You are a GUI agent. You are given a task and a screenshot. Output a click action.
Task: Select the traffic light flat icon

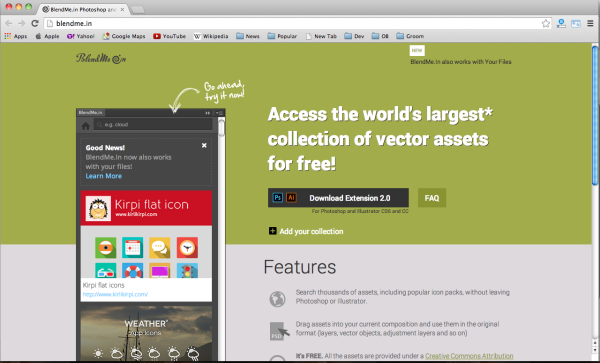point(187,270)
